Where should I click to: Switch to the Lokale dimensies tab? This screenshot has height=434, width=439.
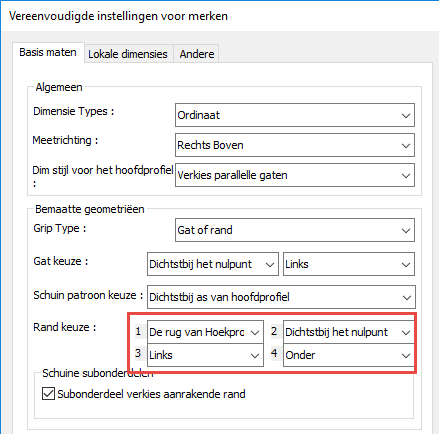point(129,54)
